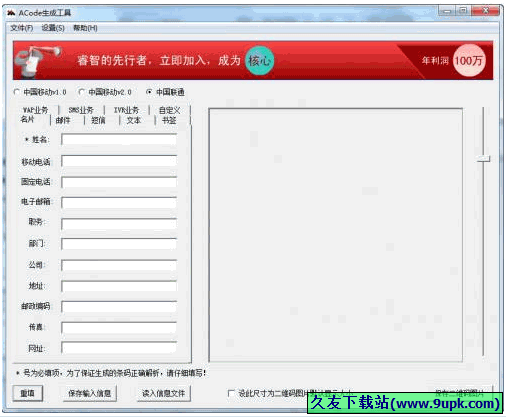Open the 设置(S) menu

(53, 28)
